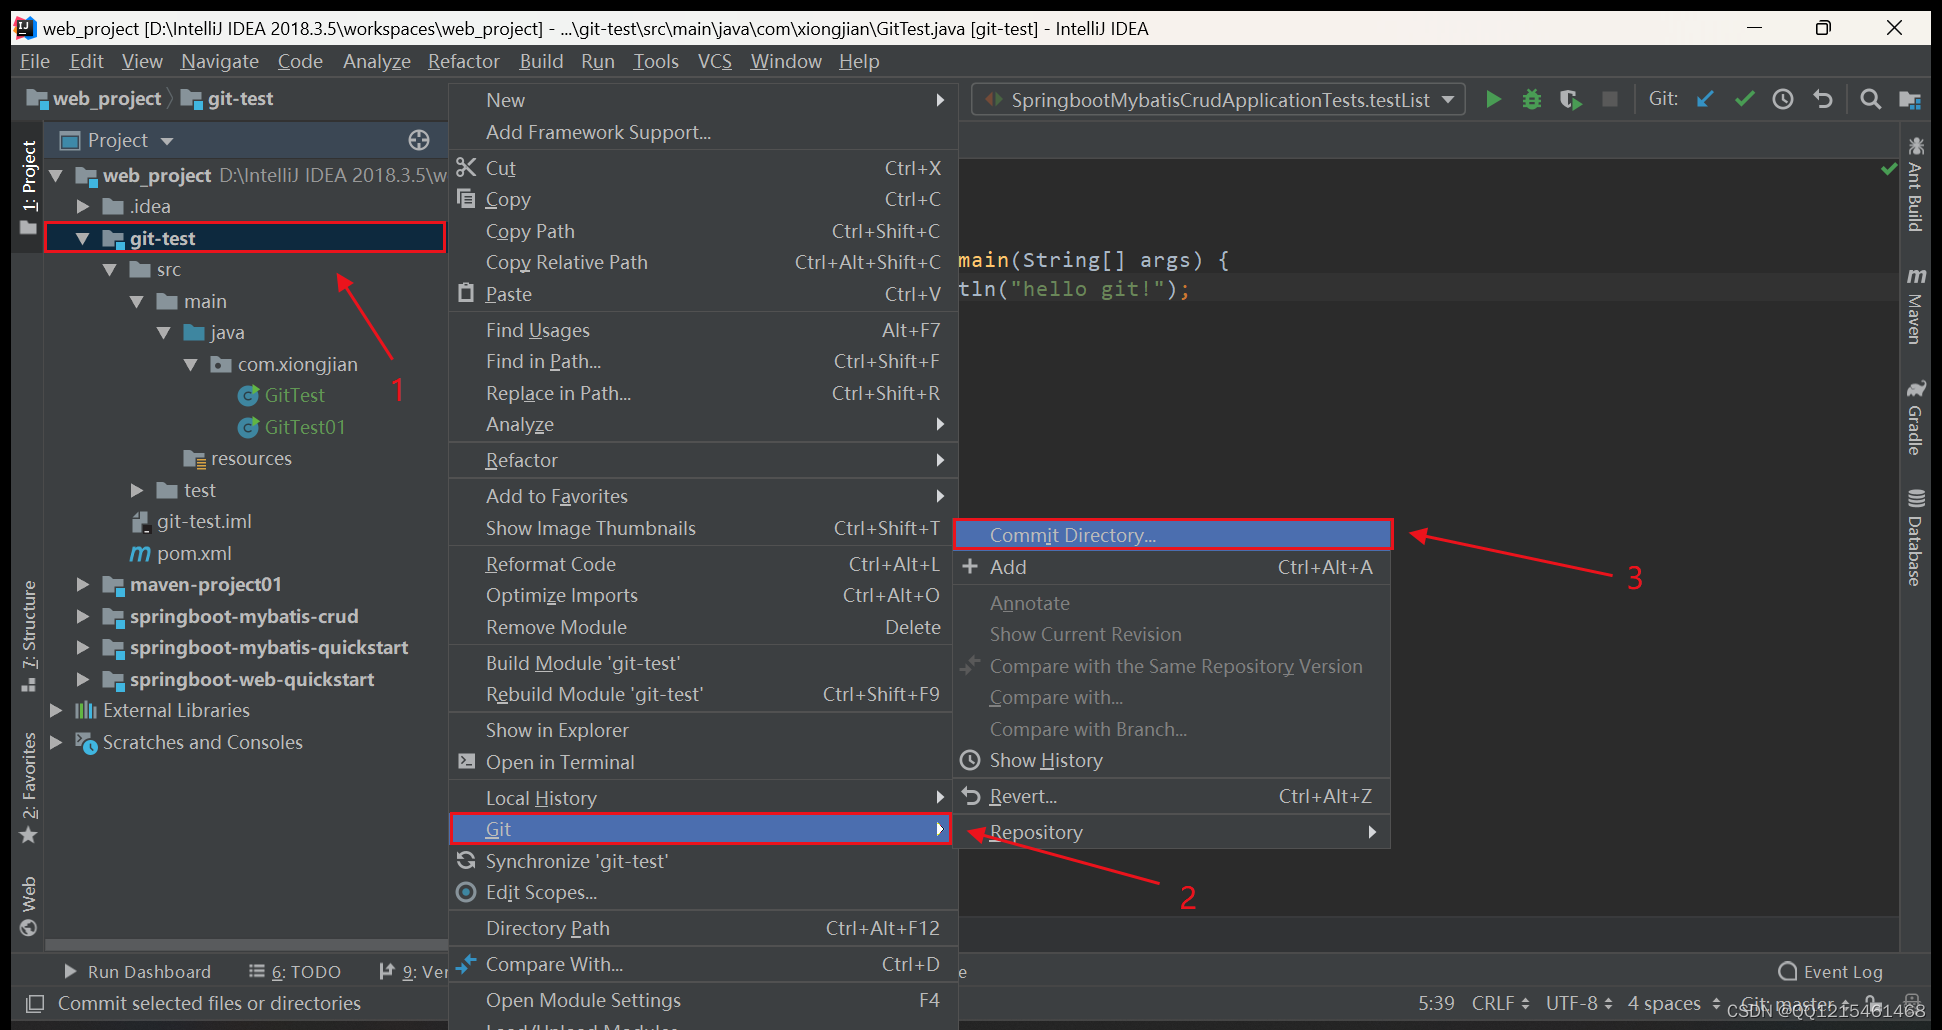Commit changes using the green checkmark icon
This screenshot has width=1942, height=1030.
pos(1745,99)
